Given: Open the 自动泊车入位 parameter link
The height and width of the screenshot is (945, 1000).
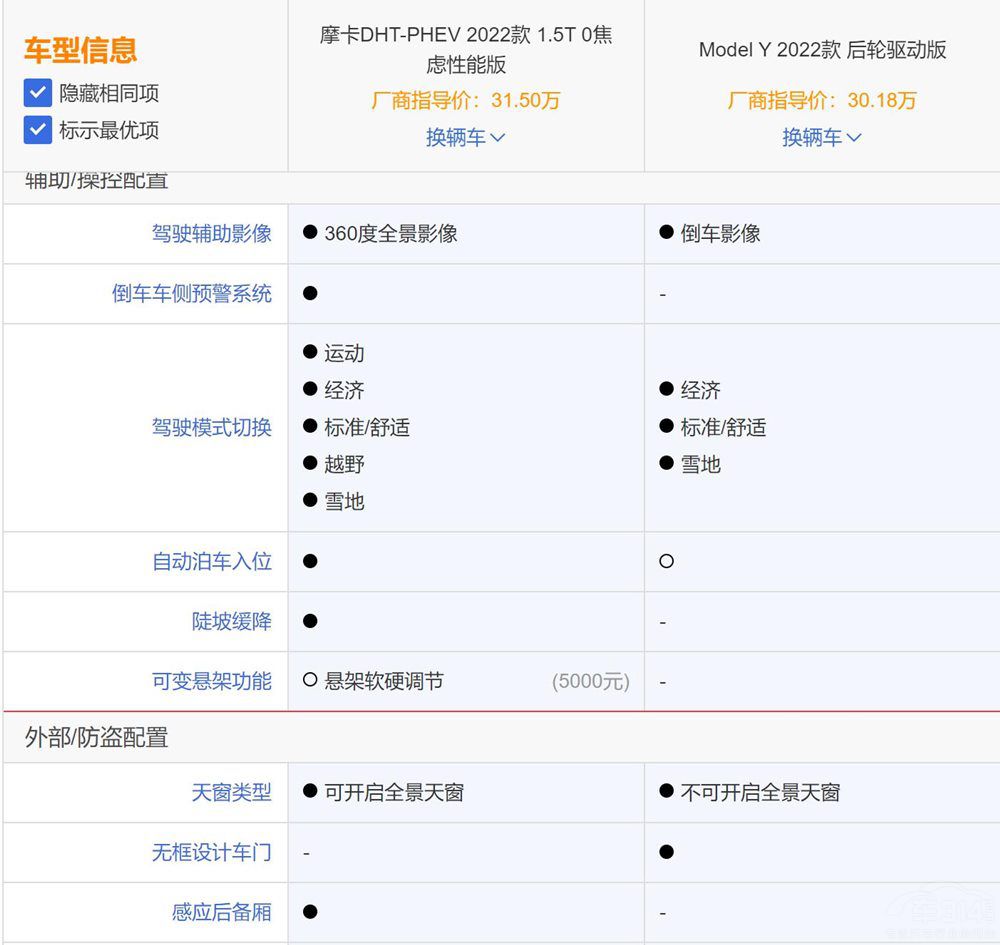Looking at the screenshot, I should (211, 562).
